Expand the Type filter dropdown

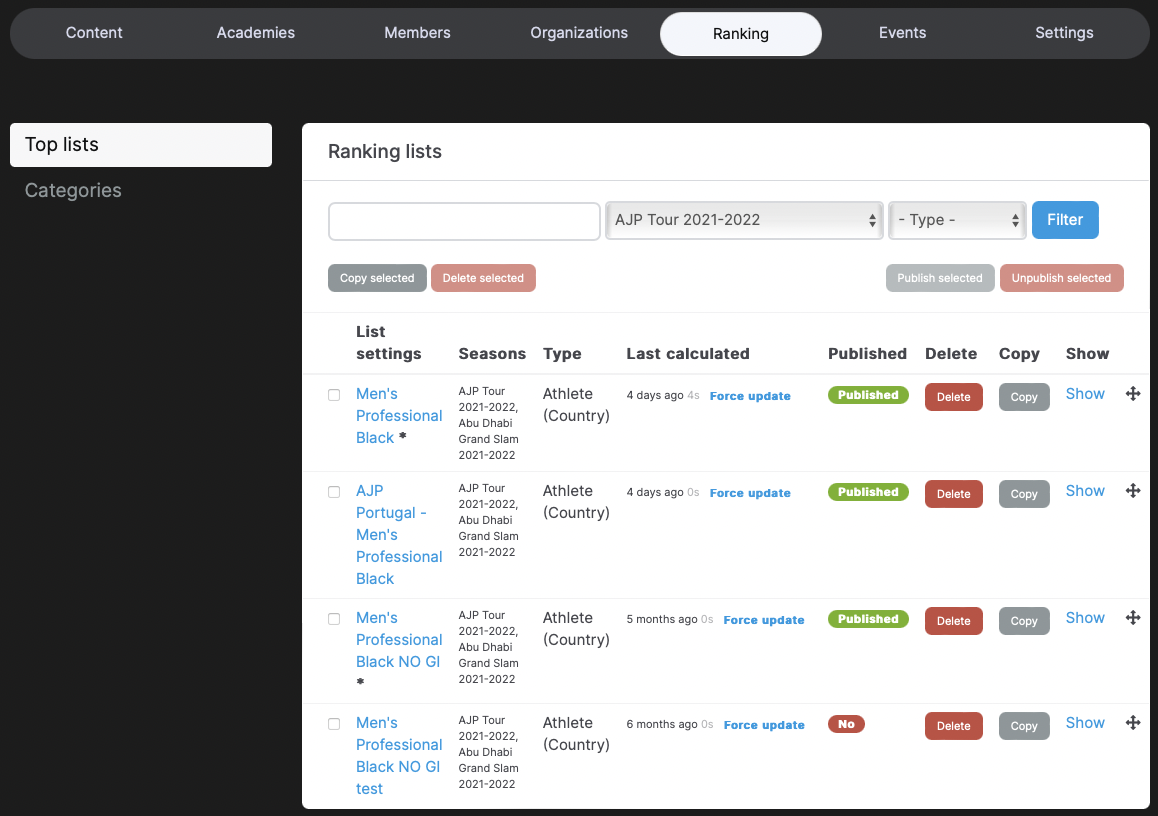click(x=956, y=220)
